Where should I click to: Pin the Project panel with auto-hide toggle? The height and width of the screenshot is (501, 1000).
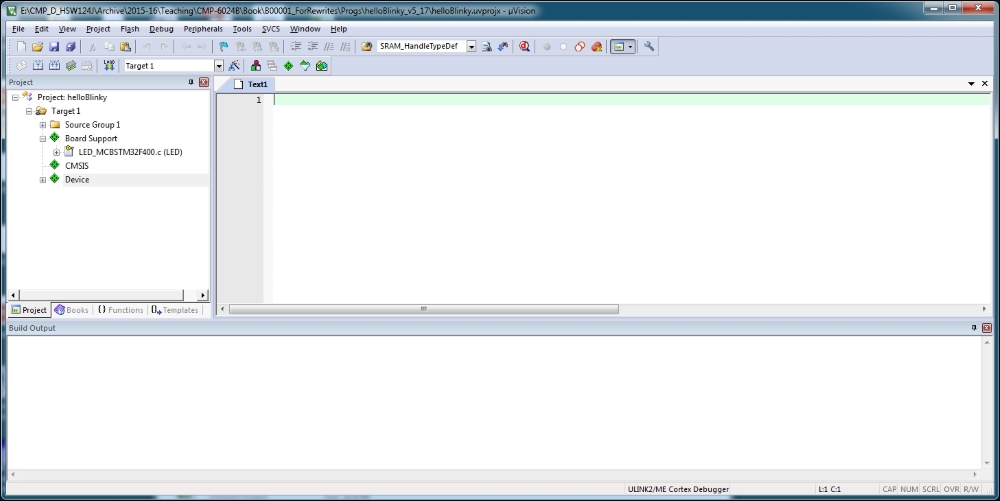pyautogui.click(x=191, y=82)
